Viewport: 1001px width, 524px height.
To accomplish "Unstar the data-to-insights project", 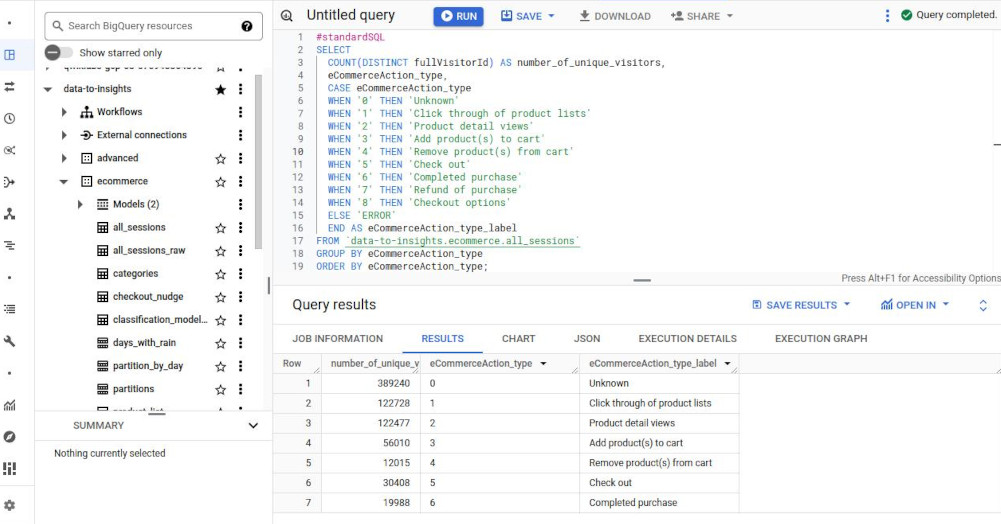I will pos(220,89).
